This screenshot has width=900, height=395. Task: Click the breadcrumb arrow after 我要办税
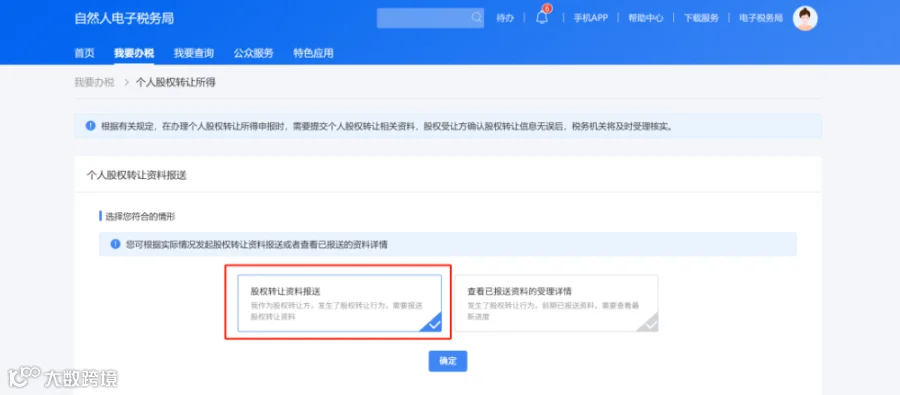127,83
